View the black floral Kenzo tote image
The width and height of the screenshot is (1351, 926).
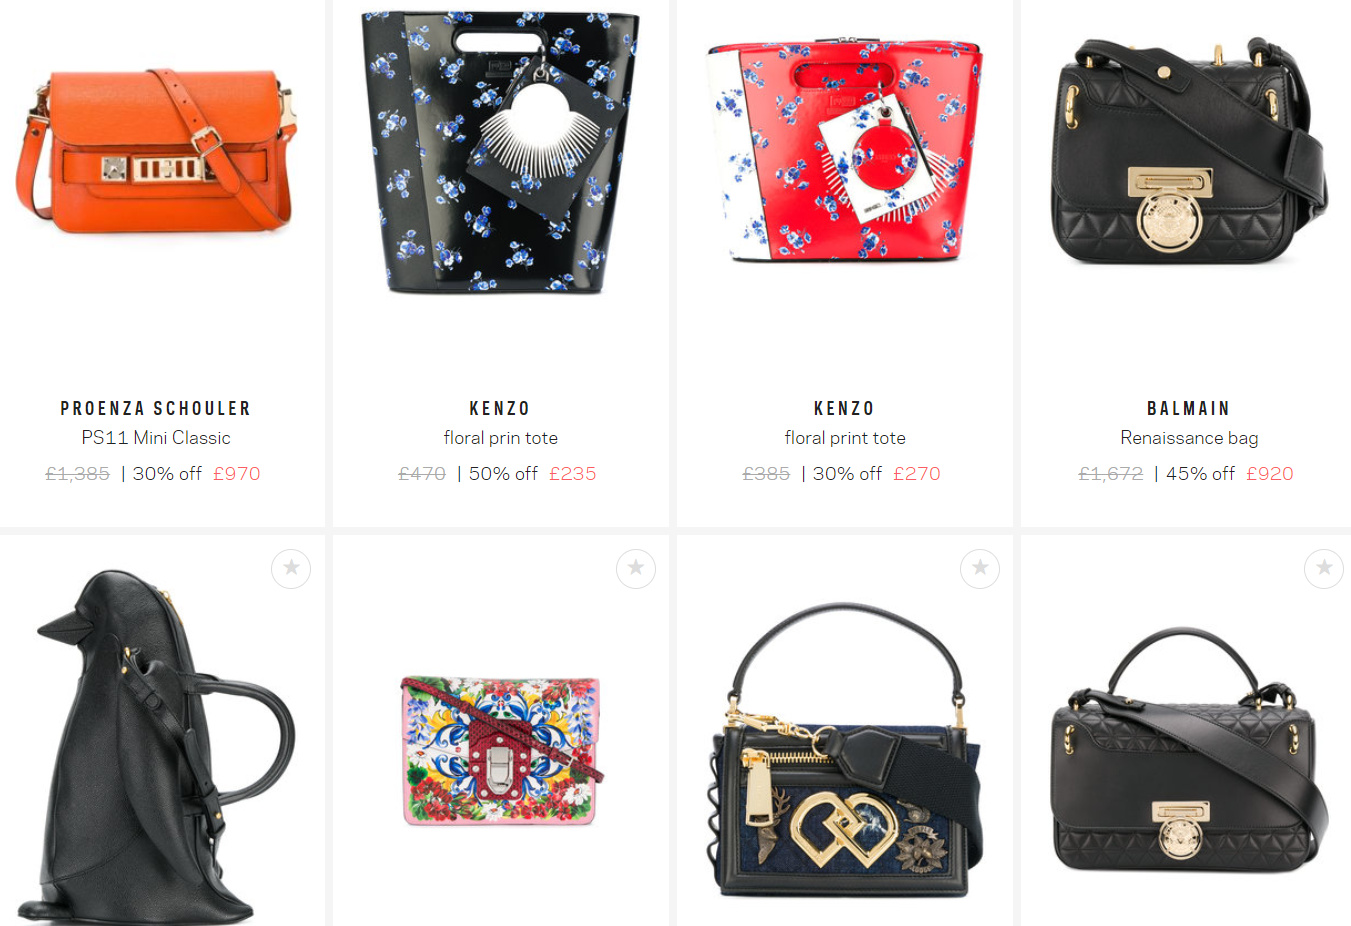[500, 152]
